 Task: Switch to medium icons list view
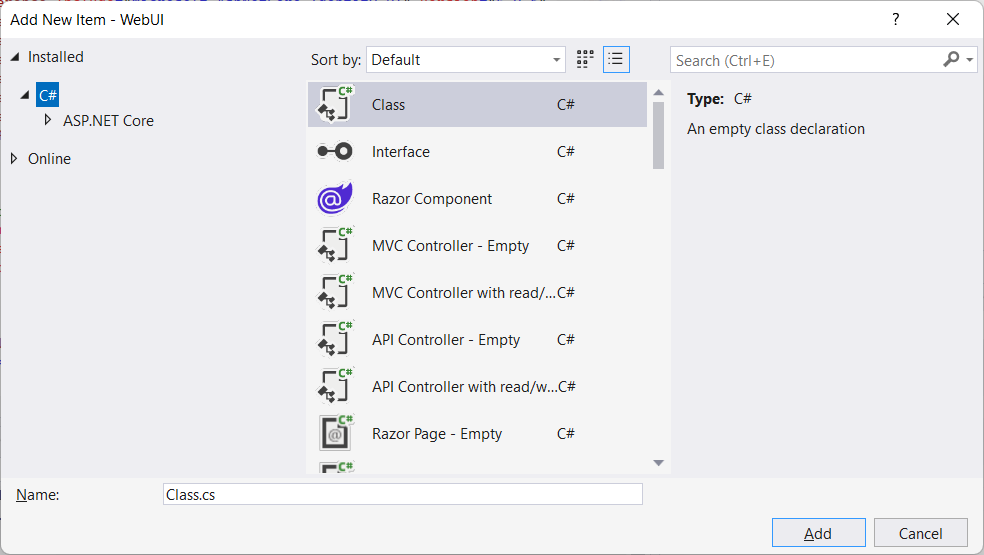(x=616, y=59)
